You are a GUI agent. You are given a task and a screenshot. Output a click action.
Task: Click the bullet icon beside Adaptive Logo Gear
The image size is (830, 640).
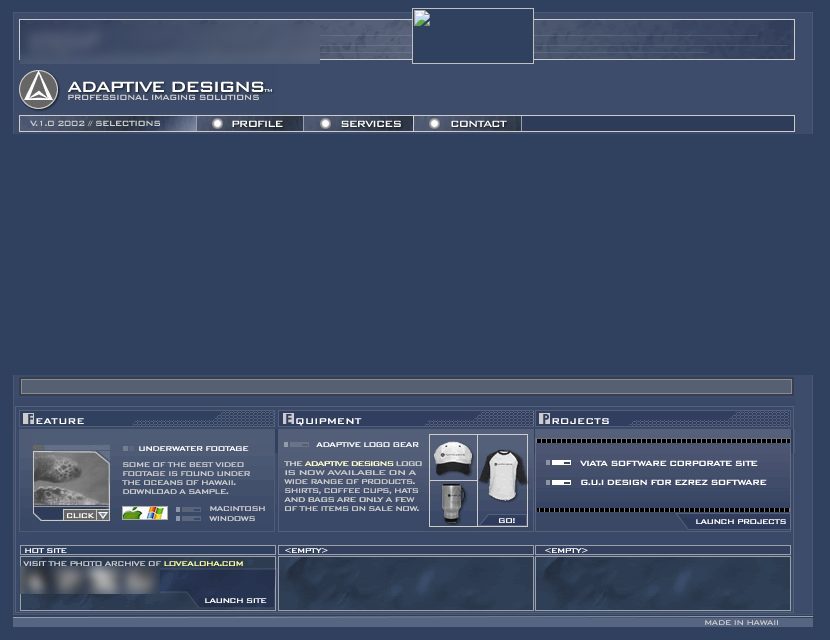(296, 445)
